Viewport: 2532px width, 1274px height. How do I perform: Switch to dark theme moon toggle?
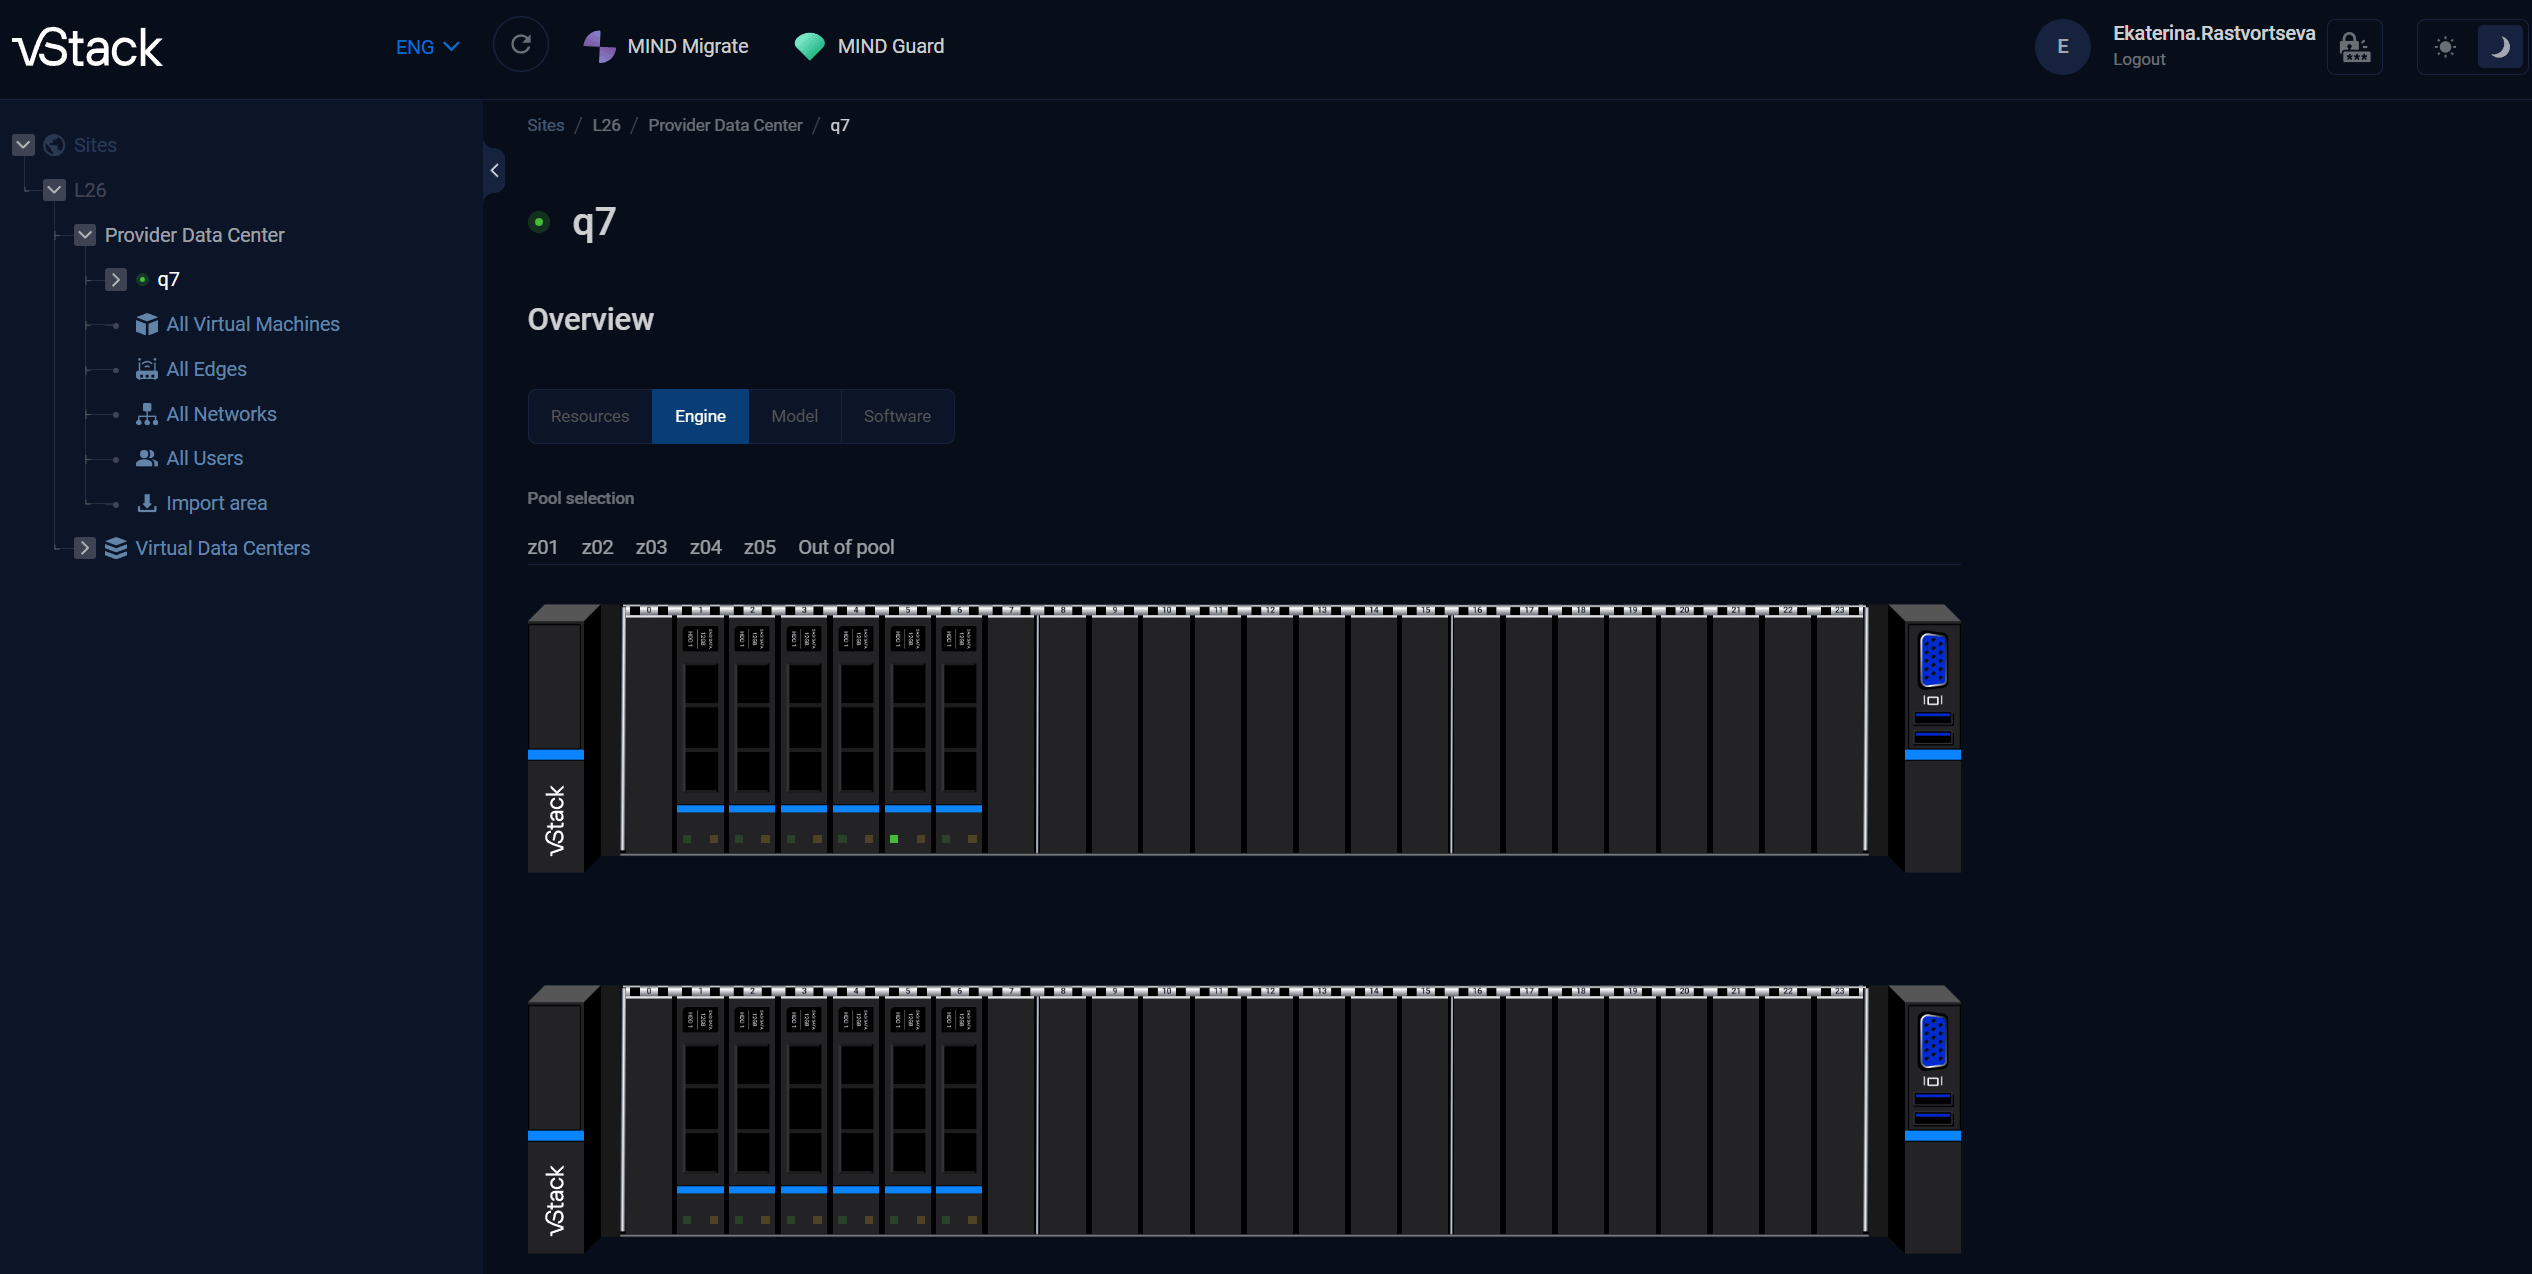pos(2499,47)
